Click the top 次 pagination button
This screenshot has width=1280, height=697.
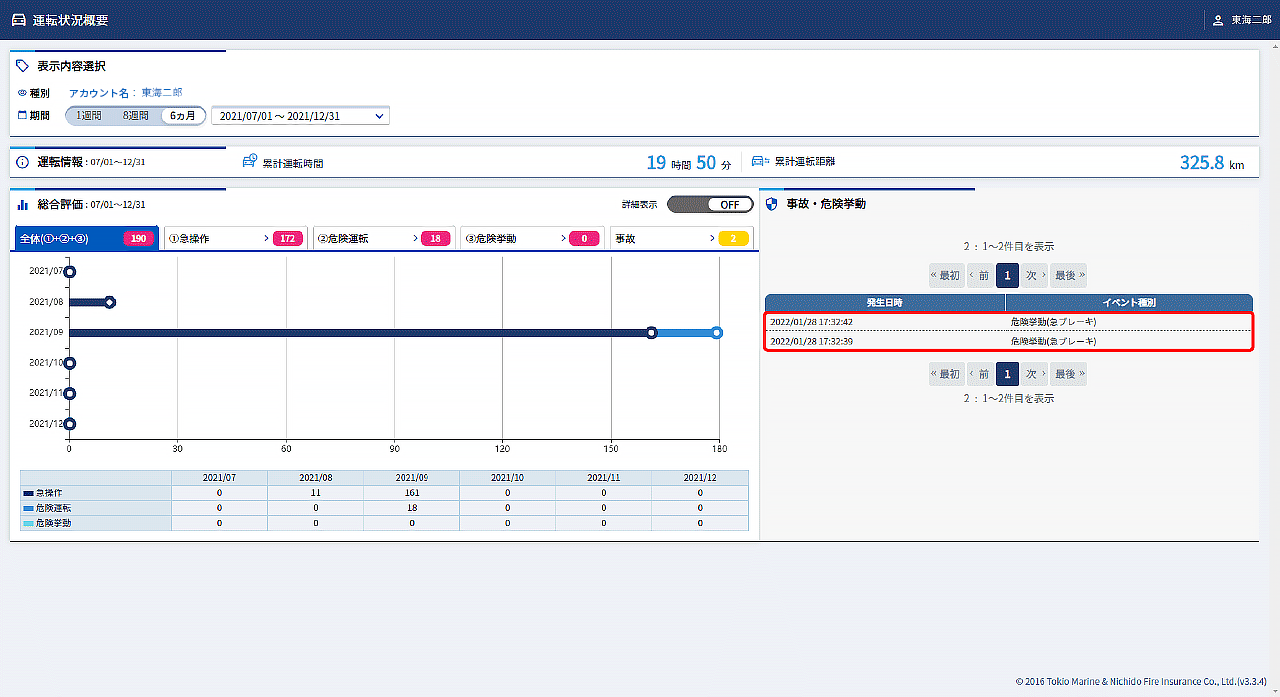(1034, 275)
